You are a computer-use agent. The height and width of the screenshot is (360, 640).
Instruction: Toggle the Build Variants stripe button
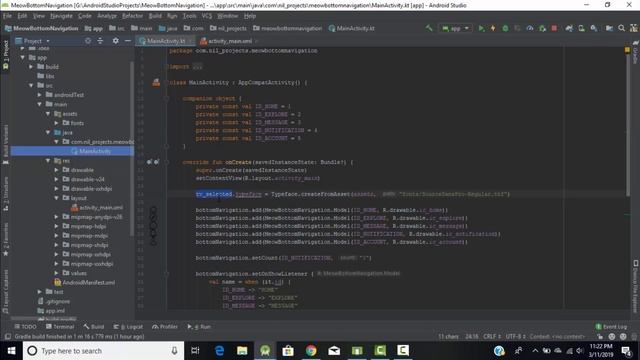pyautogui.click(x=6, y=144)
